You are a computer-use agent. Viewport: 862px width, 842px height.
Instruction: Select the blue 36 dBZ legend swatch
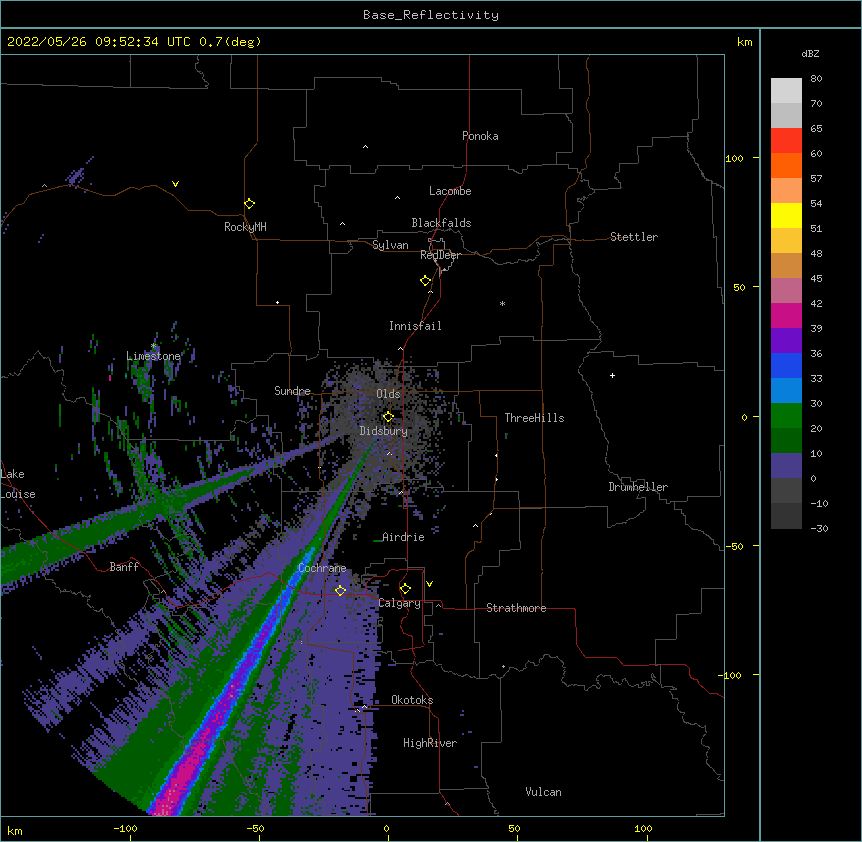(786, 365)
